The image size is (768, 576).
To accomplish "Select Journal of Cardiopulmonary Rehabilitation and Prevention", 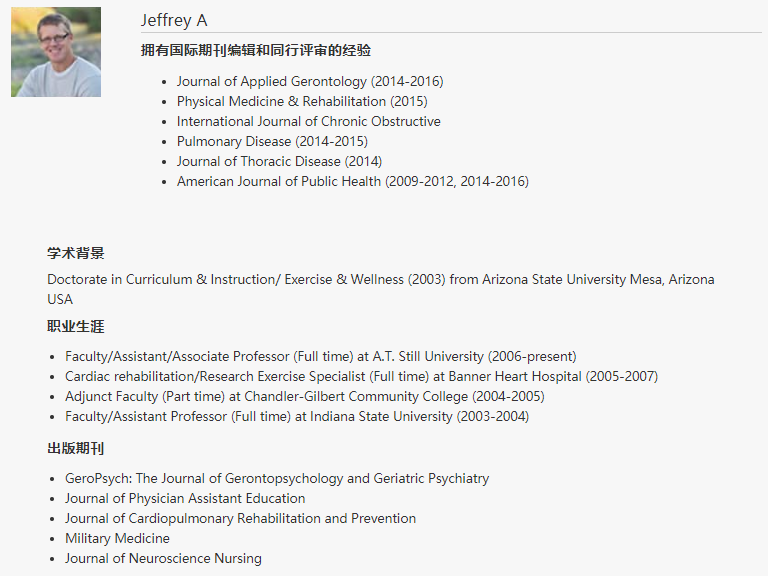I will click(x=240, y=519).
